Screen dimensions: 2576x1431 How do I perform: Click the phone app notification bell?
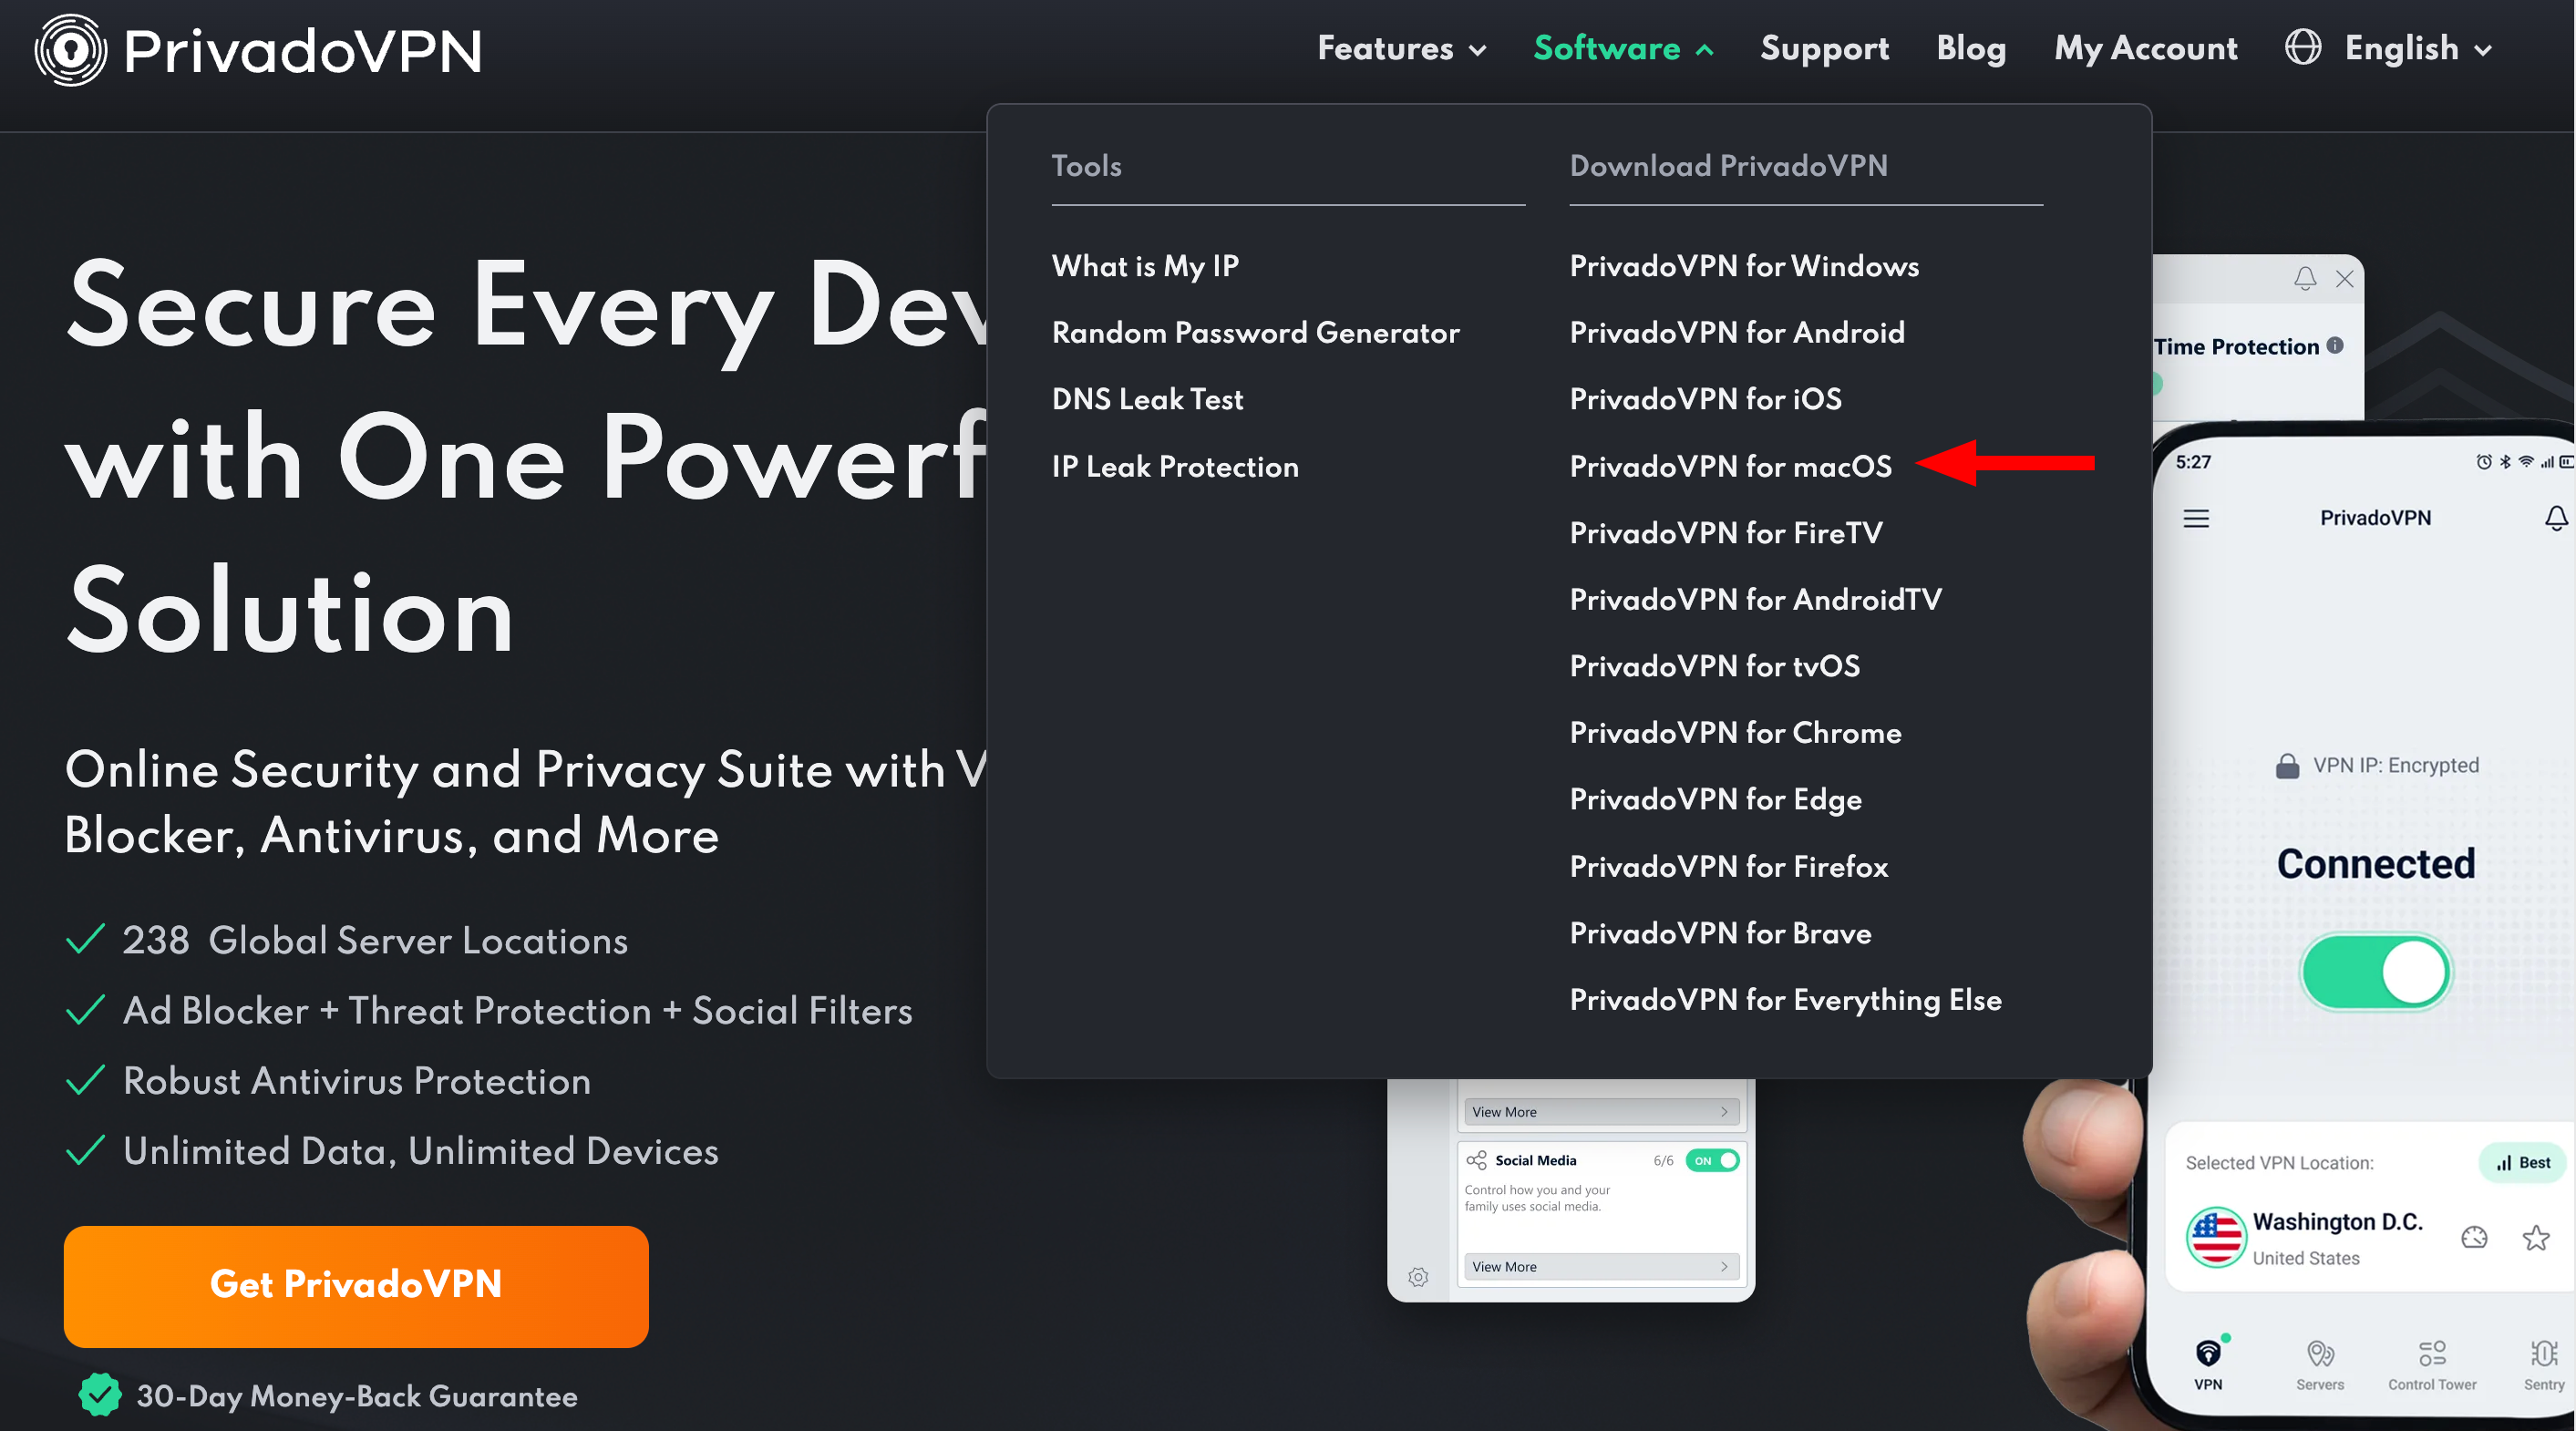(x=2556, y=518)
